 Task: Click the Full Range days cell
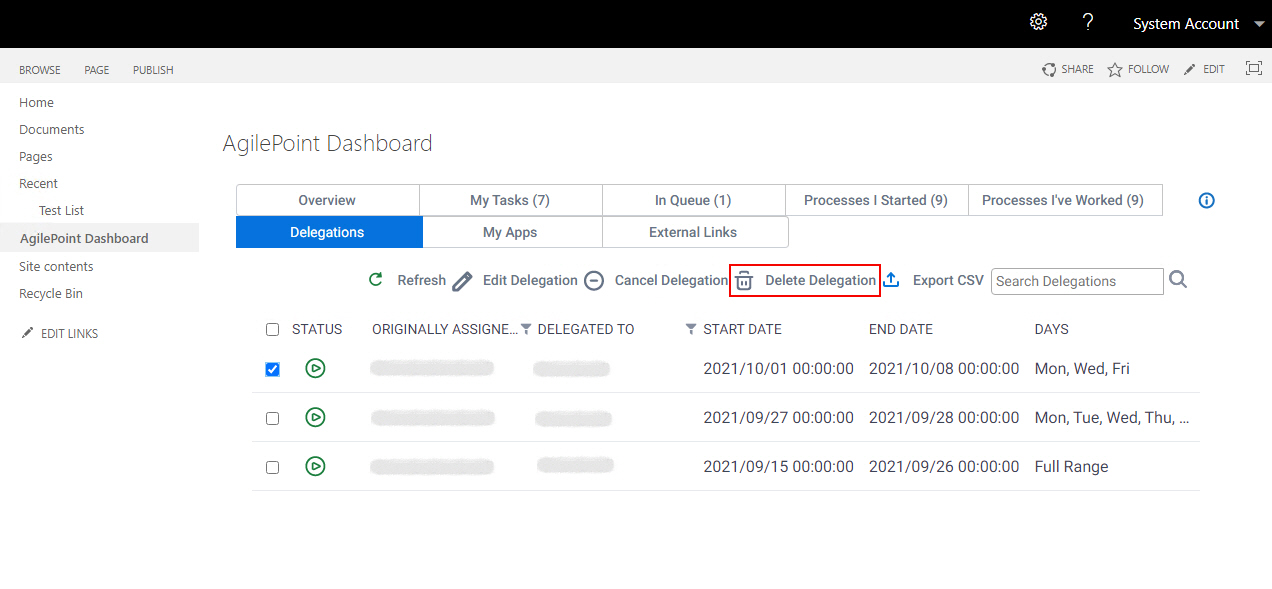pyautogui.click(x=1072, y=466)
